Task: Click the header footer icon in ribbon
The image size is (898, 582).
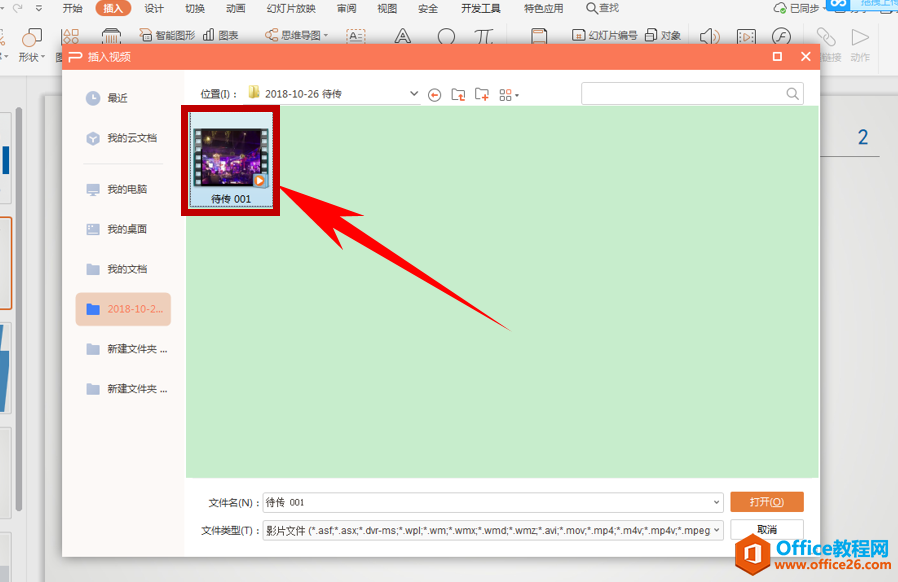Action: (538, 37)
